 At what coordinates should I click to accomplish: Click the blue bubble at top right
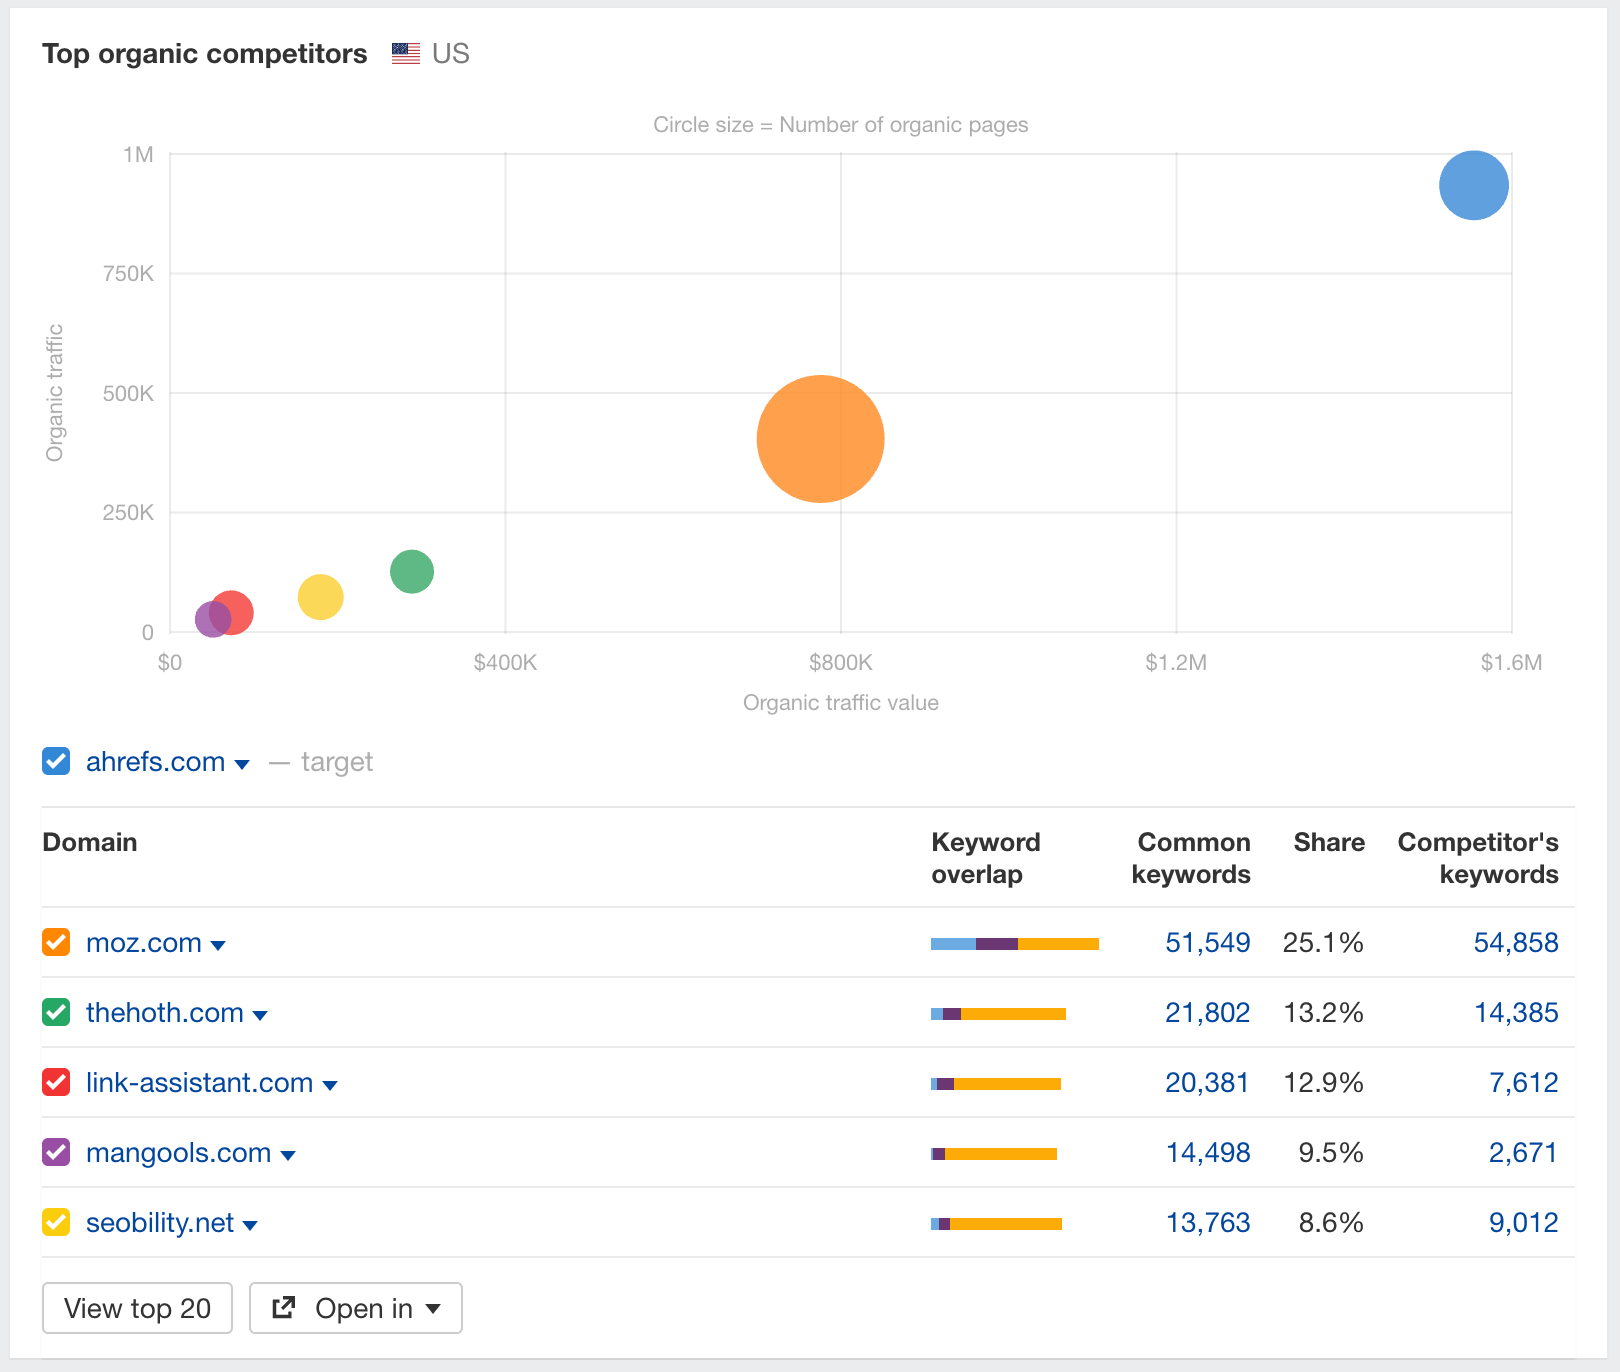click(x=1472, y=184)
